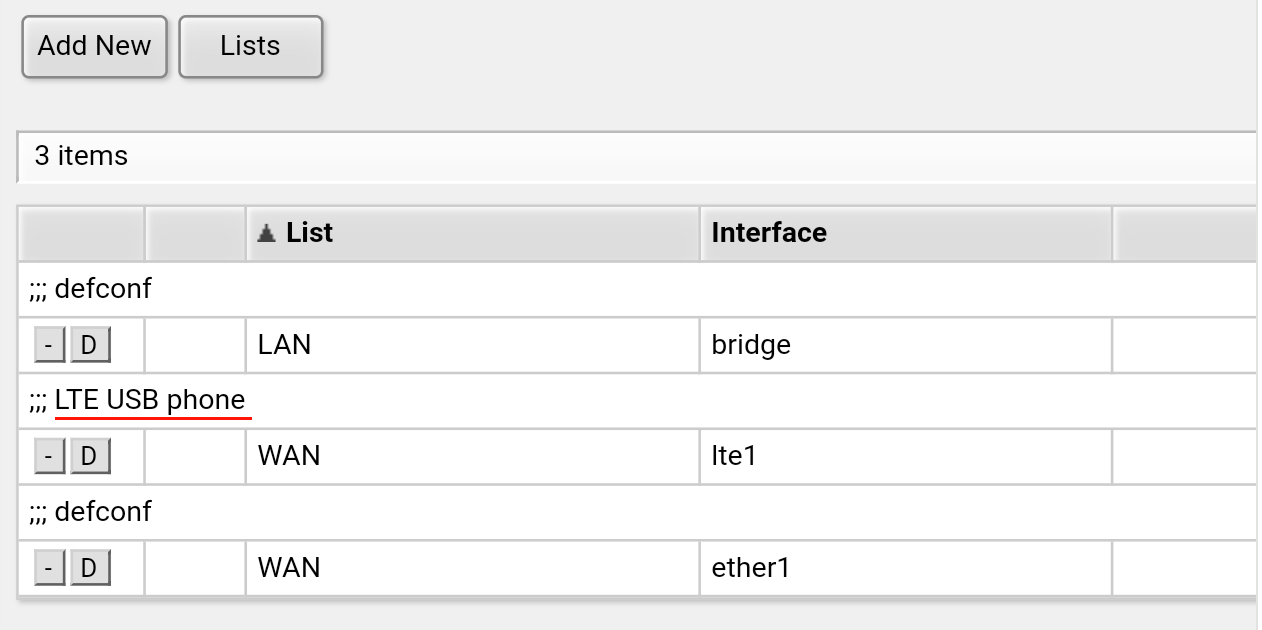Sort by the Interface column header
The height and width of the screenshot is (630, 1262).
click(x=768, y=233)
